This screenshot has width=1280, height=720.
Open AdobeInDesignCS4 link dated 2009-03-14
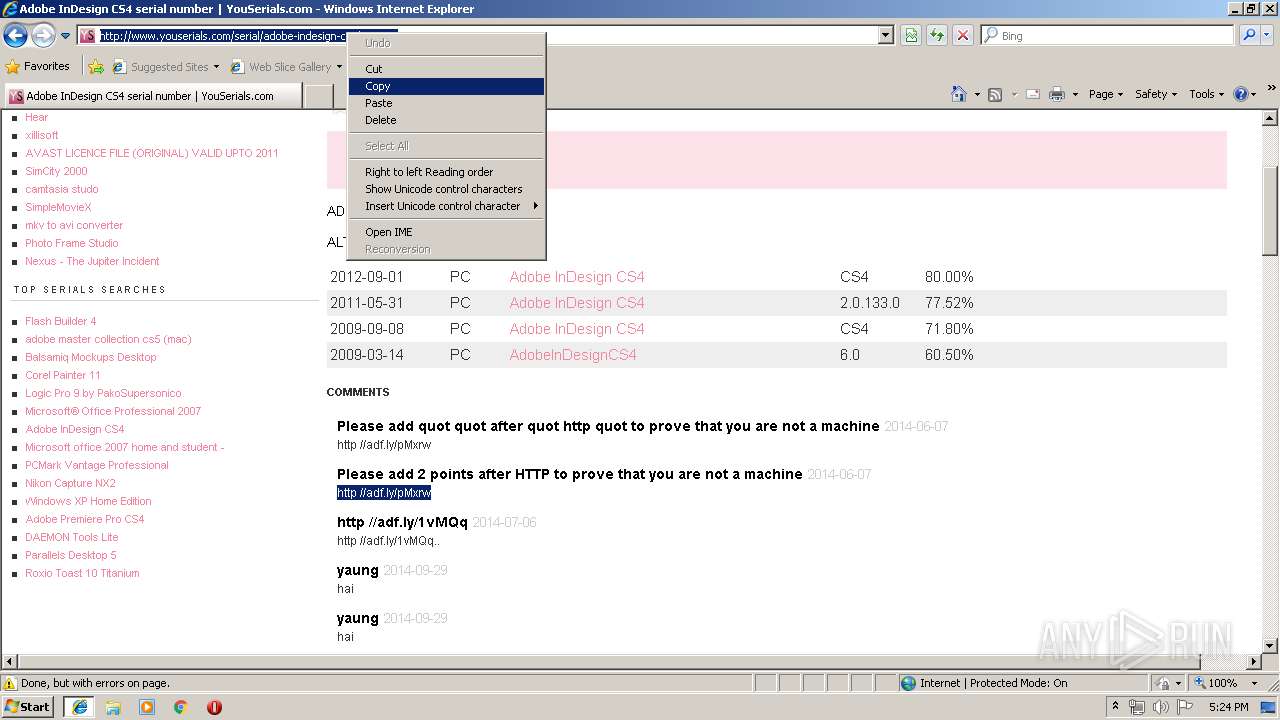(573, 355)
